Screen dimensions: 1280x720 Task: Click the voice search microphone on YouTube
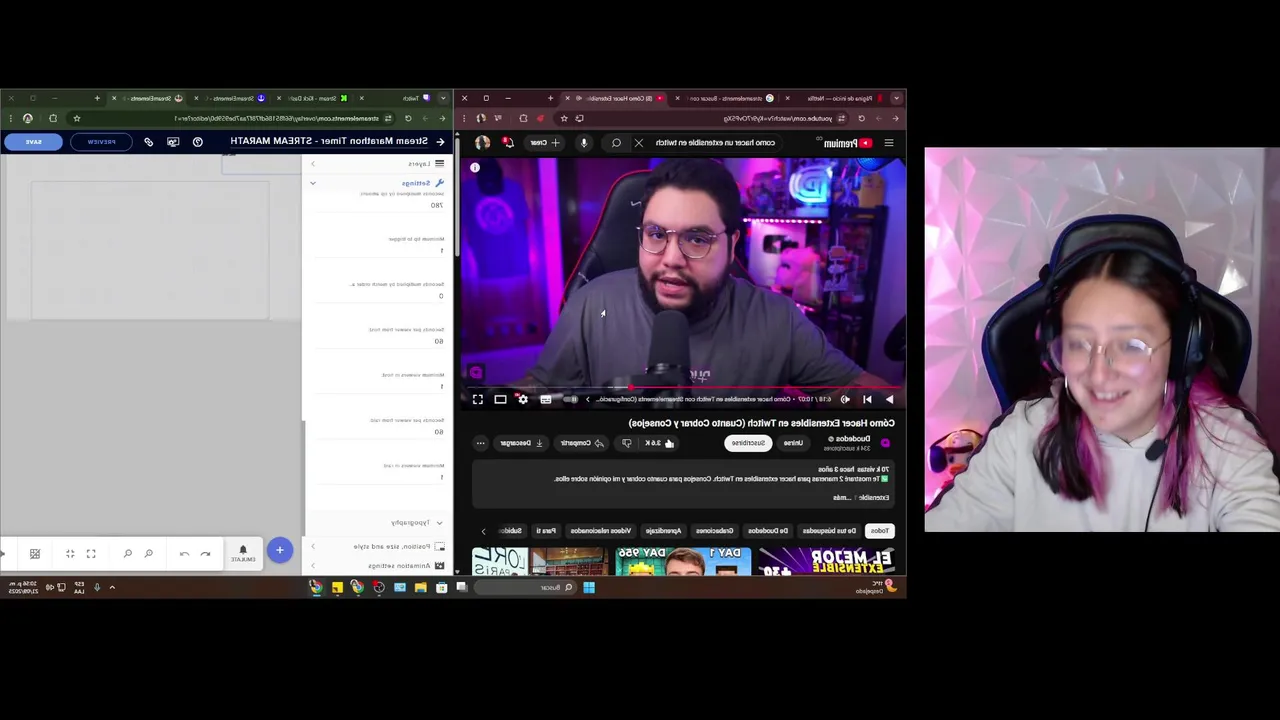click(584, 143)
